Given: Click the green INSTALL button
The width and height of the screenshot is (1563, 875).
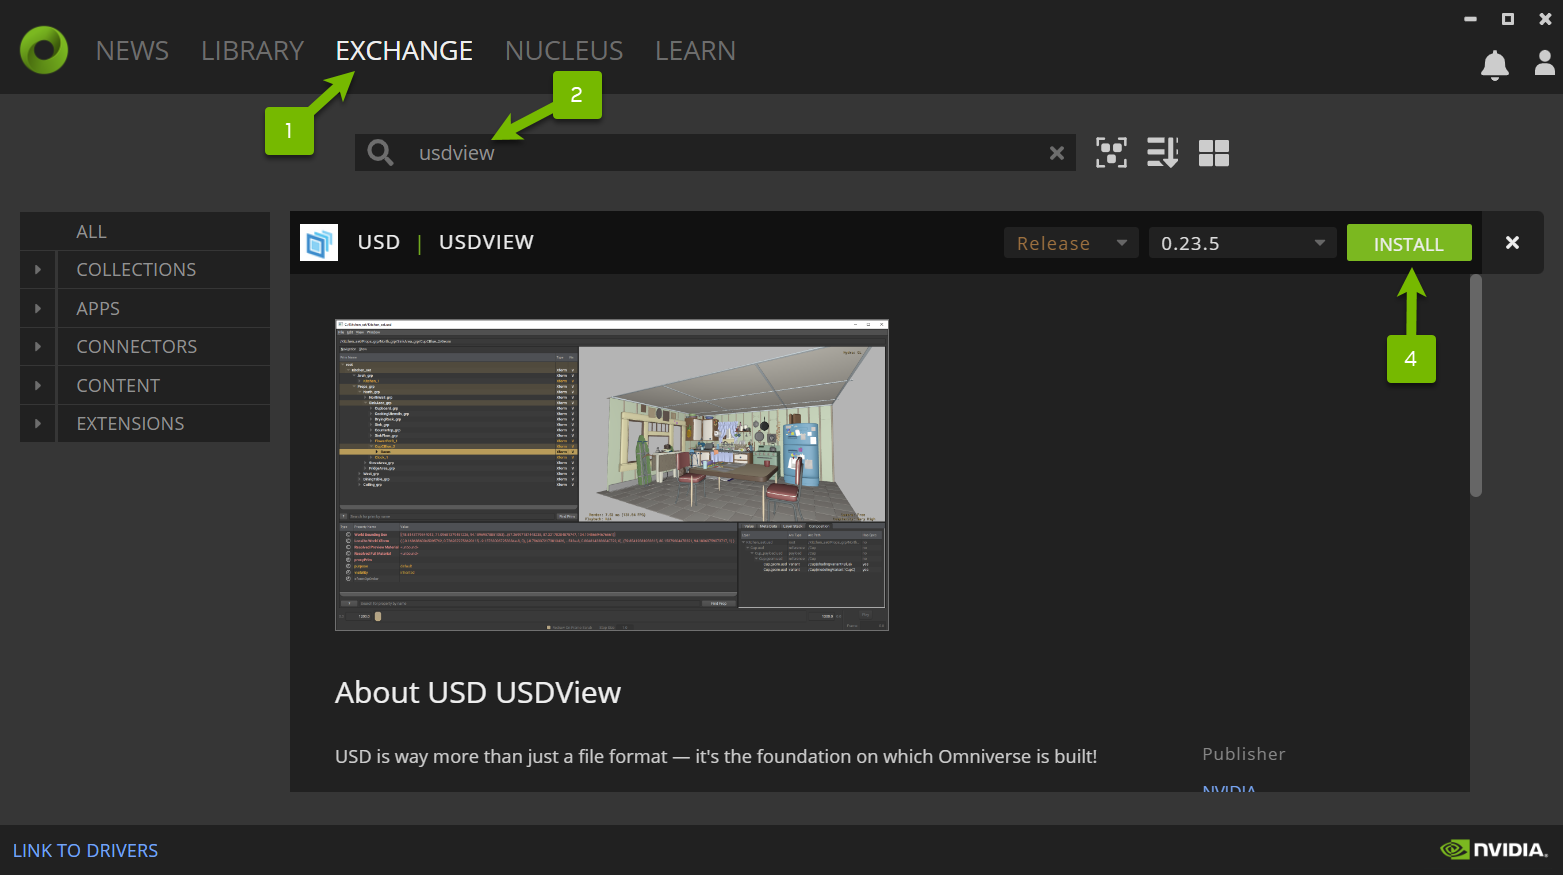Looking at the screenshot, I should (x=1409, y=243).
